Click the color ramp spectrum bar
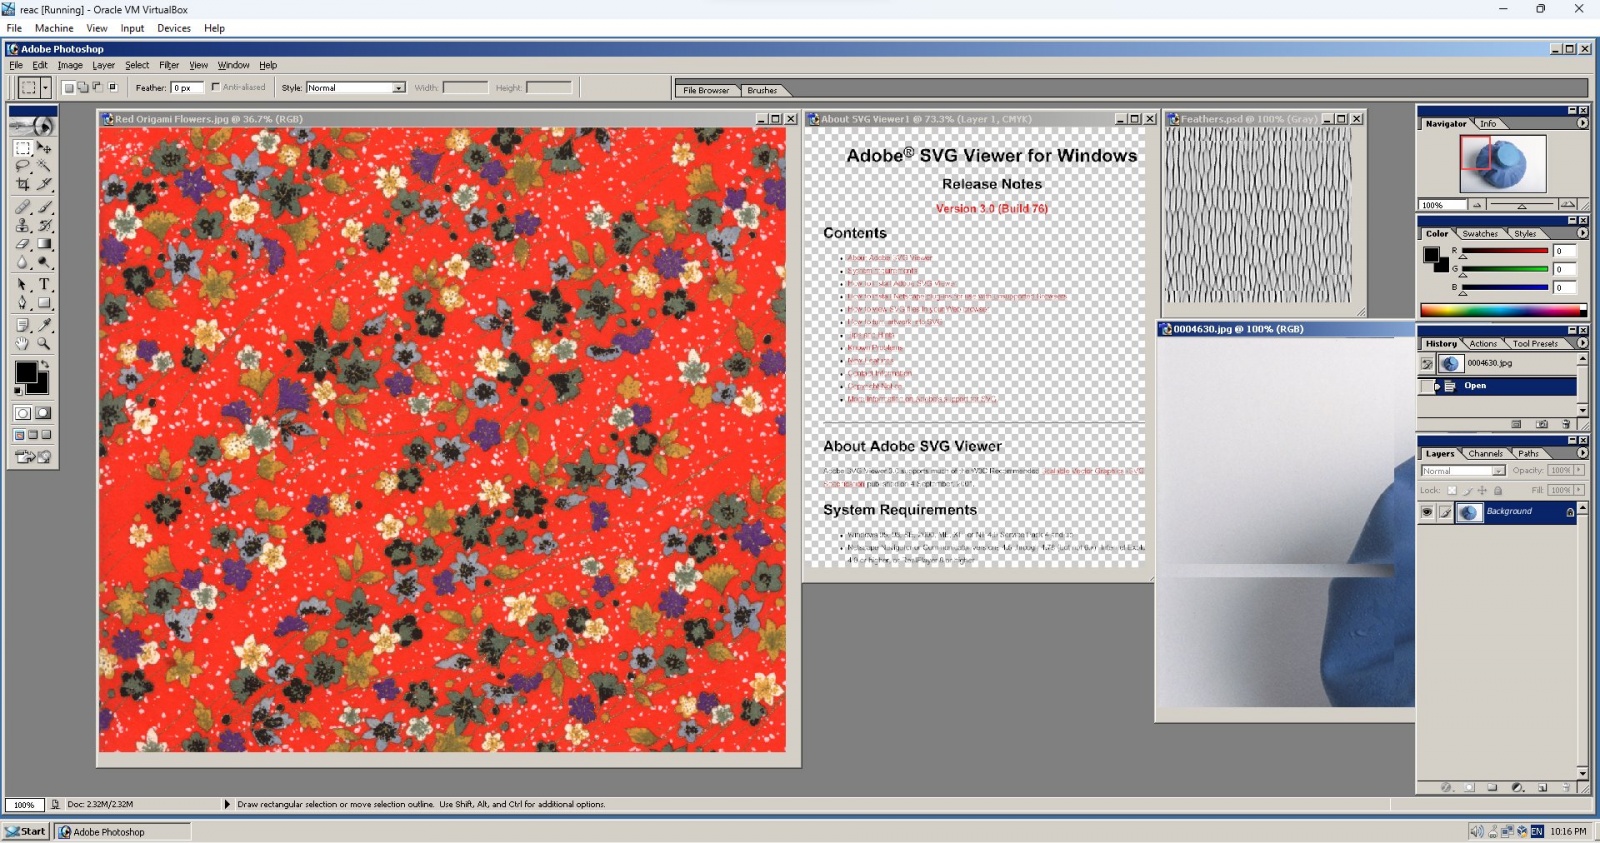Image resolution: width=1600 pixels, height=843 pixels. (x=1504, y=310)
